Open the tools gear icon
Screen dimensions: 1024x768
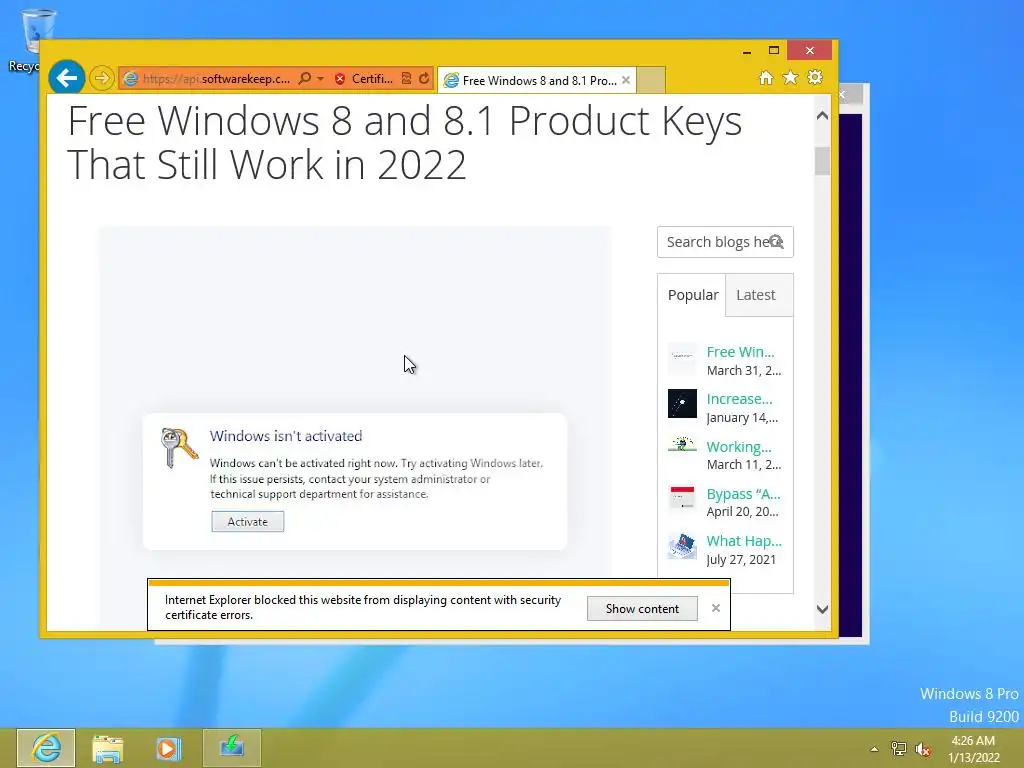815,78
